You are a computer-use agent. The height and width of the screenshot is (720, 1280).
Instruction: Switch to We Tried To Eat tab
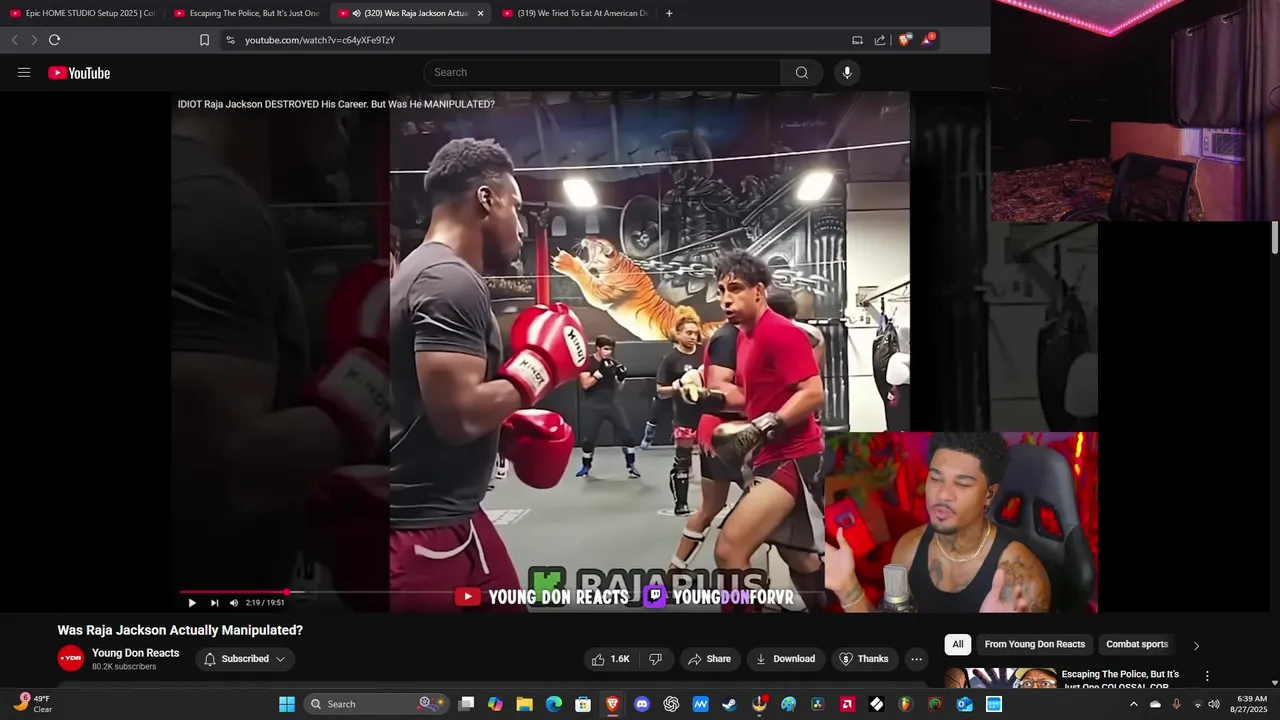coord(575,13)
